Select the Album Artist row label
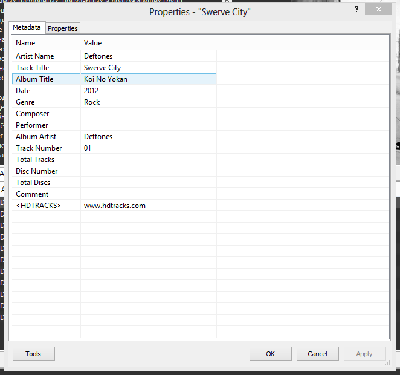 36,137
